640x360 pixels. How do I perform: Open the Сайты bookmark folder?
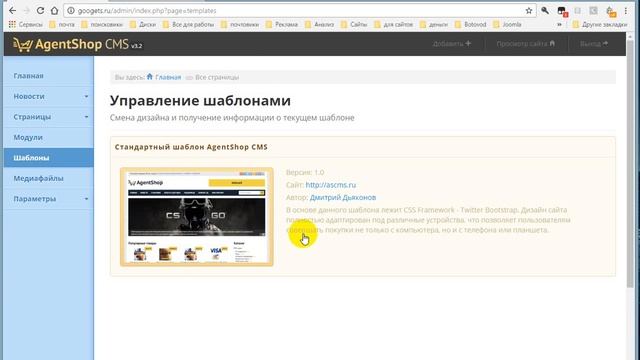coord(354,24)
